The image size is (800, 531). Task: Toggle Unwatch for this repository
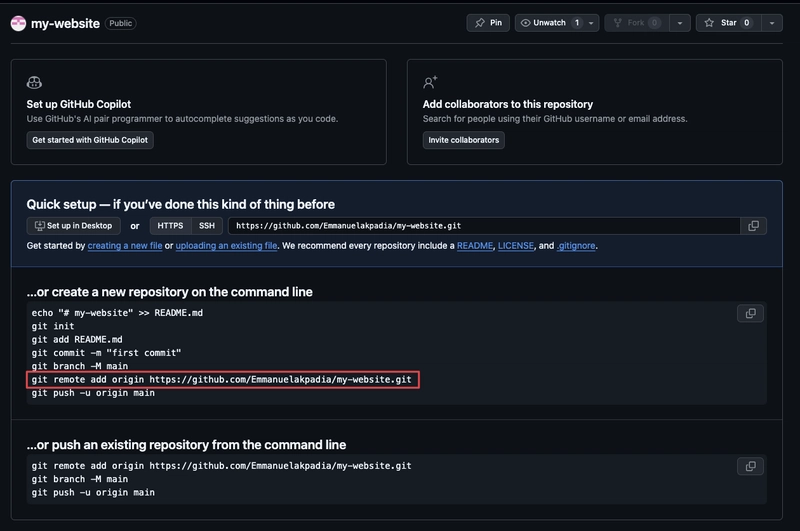coord(549,23)
